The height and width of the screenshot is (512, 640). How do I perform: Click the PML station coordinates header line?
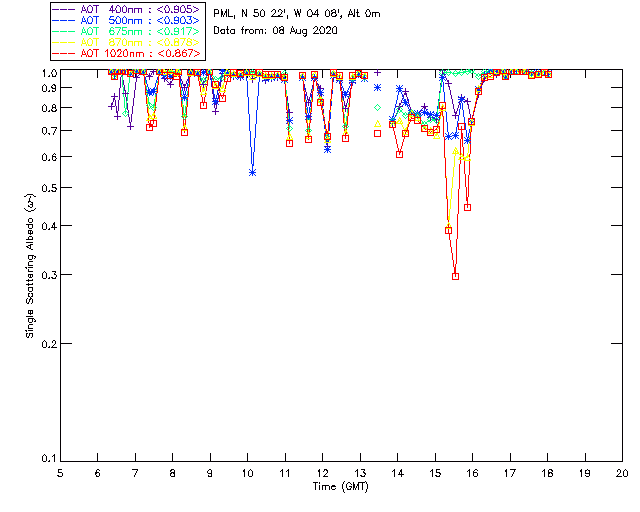click(297, 14)
